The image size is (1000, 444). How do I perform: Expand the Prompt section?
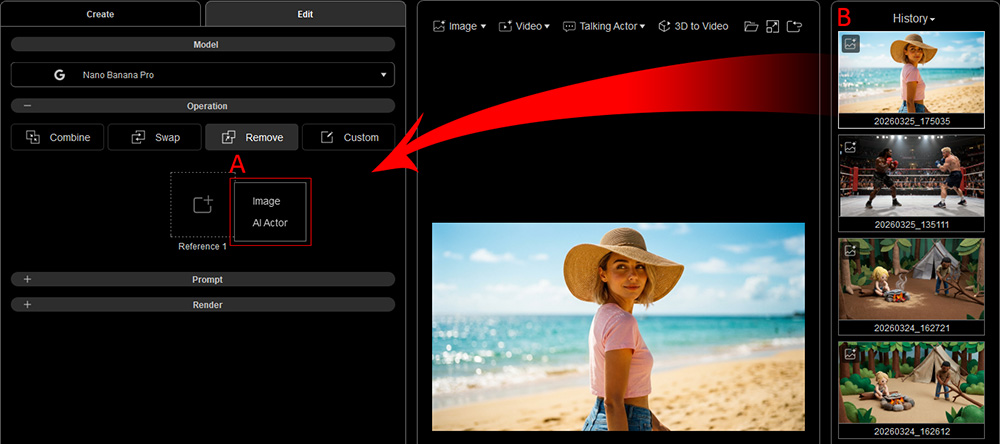click(203, 279)
